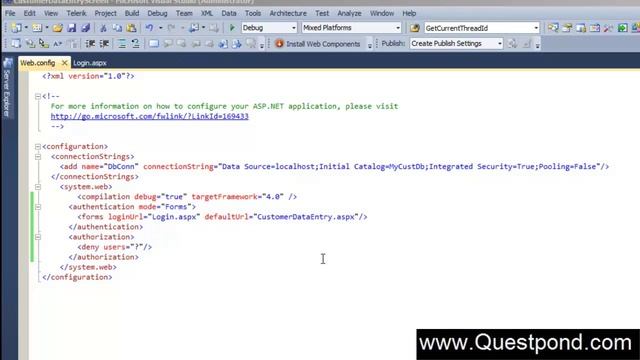
Task: Open the Tools menu
Action: tap(253, 13)
